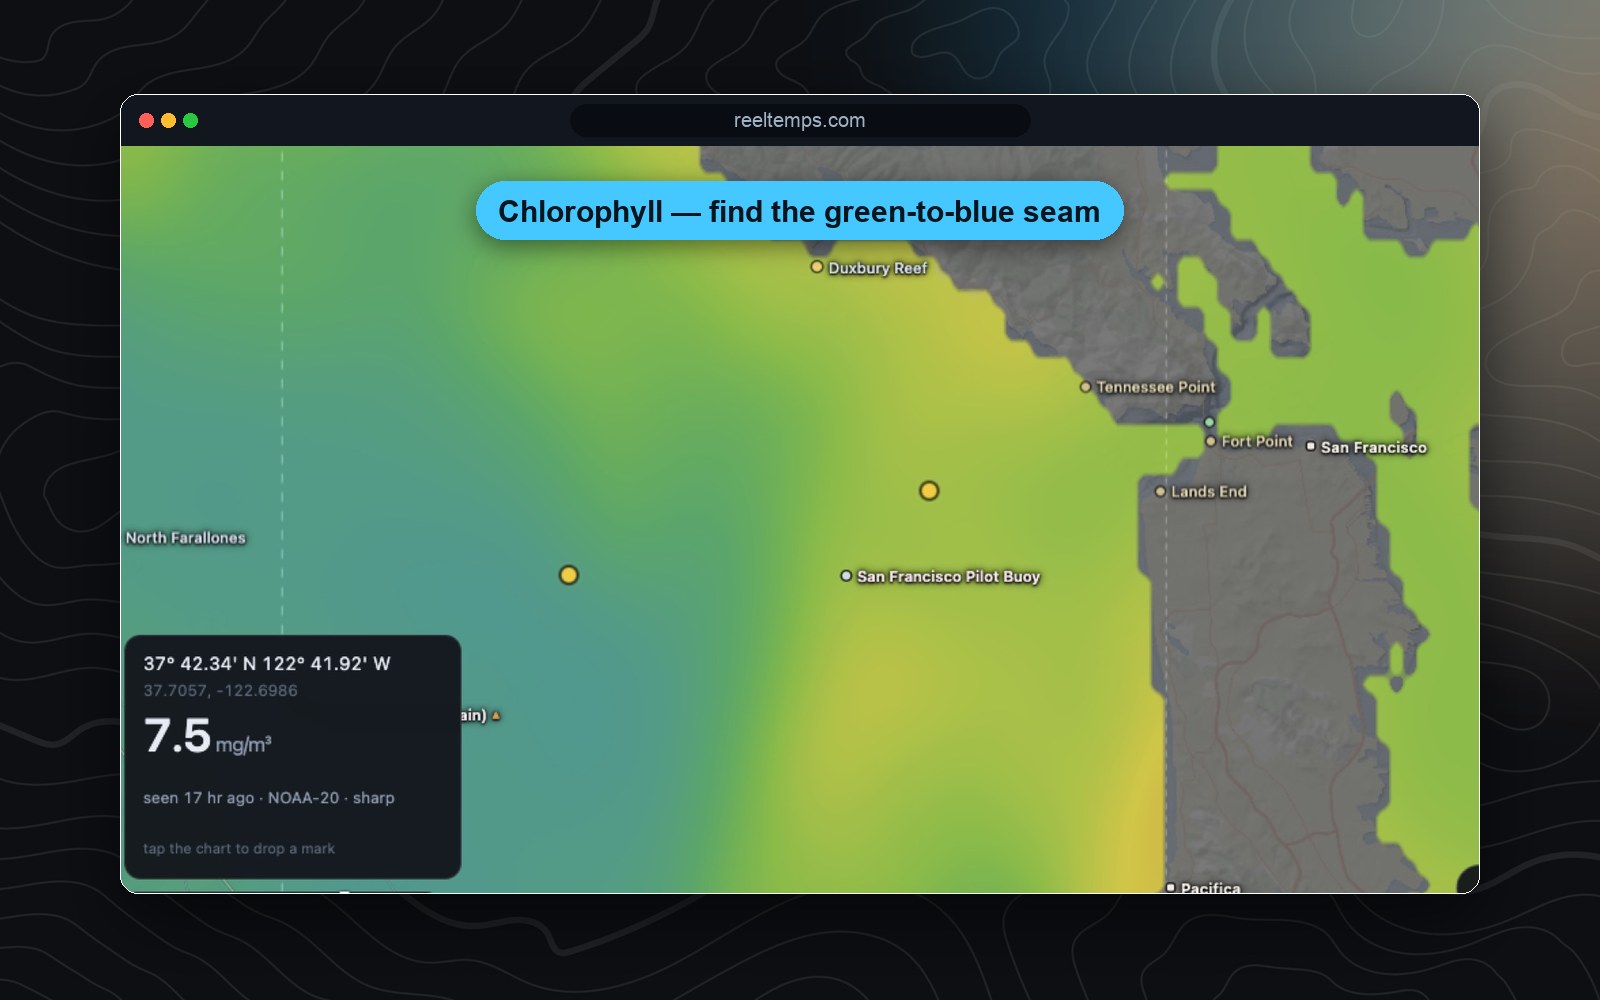Screen dimensions: 1600x1000
Task: Click the green fullscreen window button
Action: point(191,121)
